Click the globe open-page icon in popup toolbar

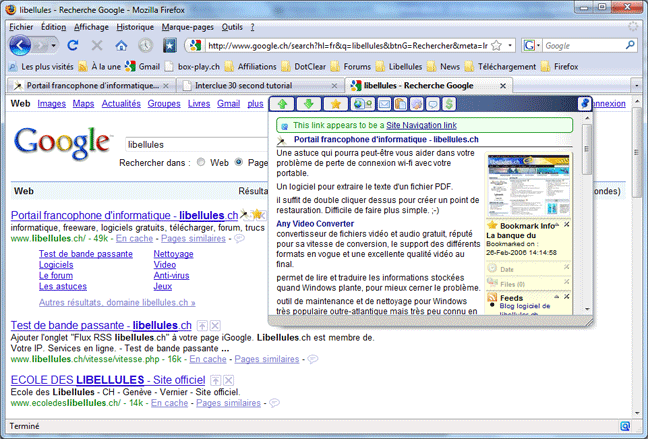click(x=362, y=104)
